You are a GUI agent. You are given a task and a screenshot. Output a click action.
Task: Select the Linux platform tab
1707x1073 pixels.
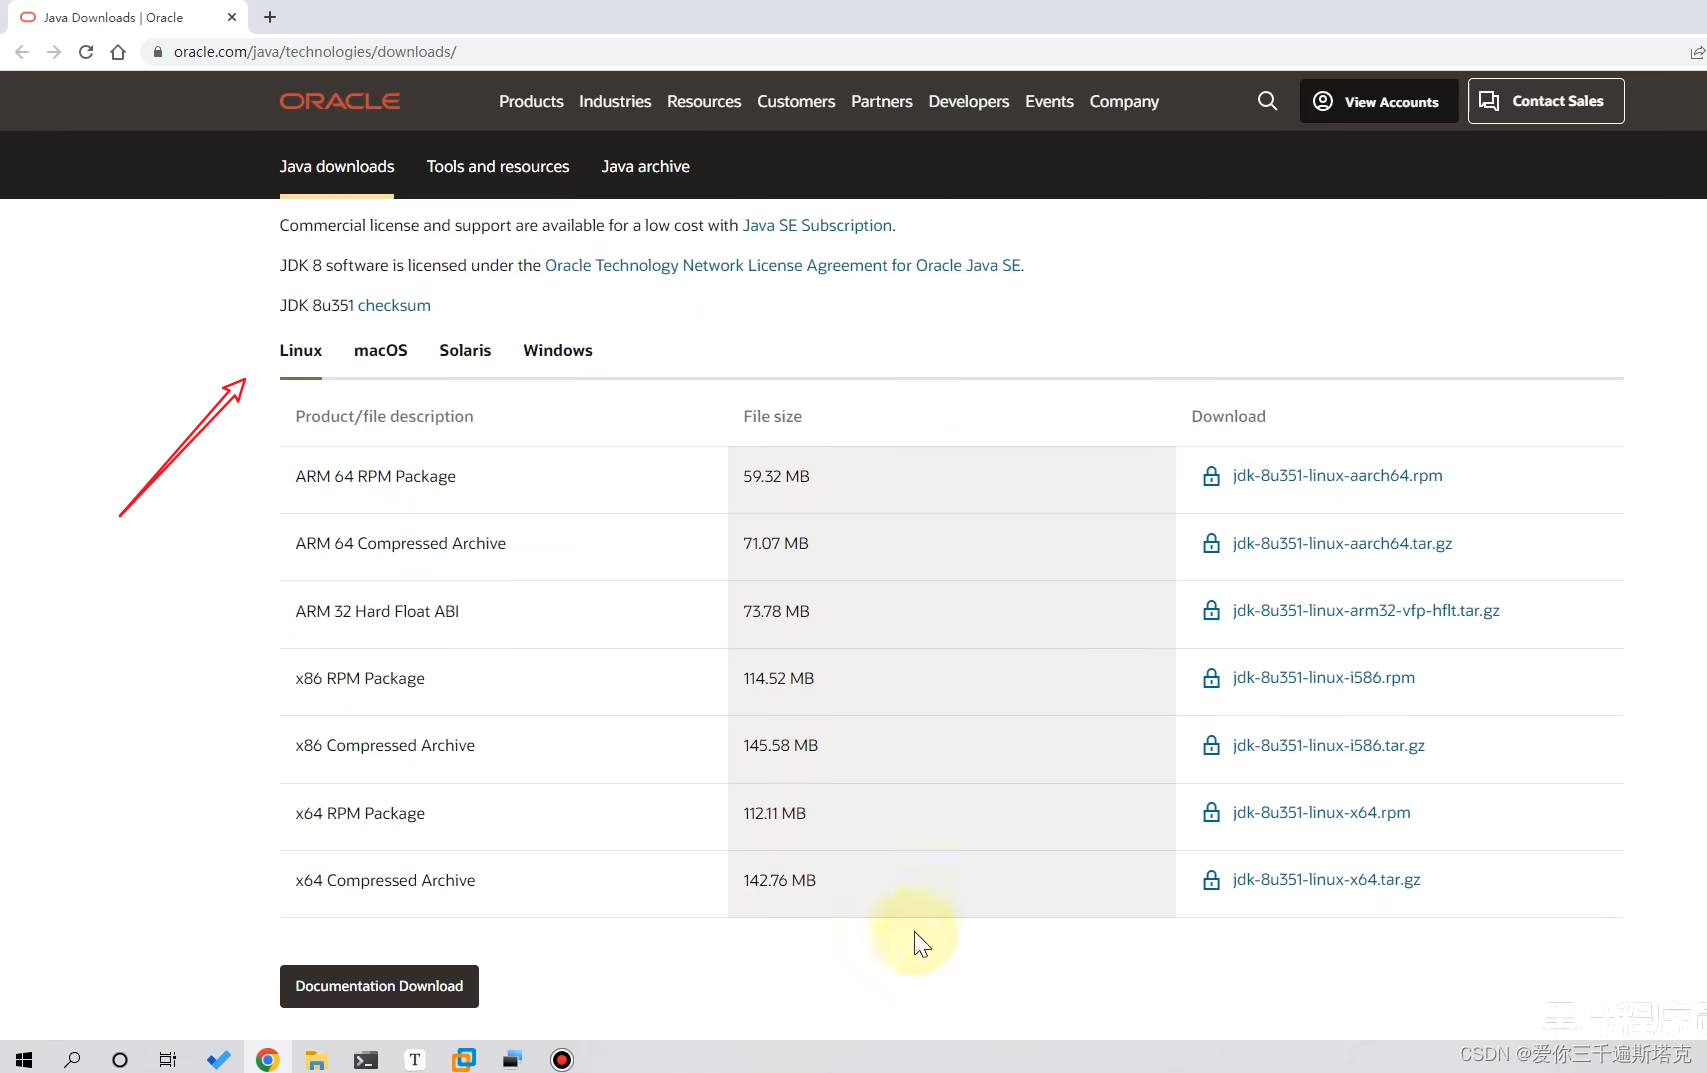click(301, 350)
